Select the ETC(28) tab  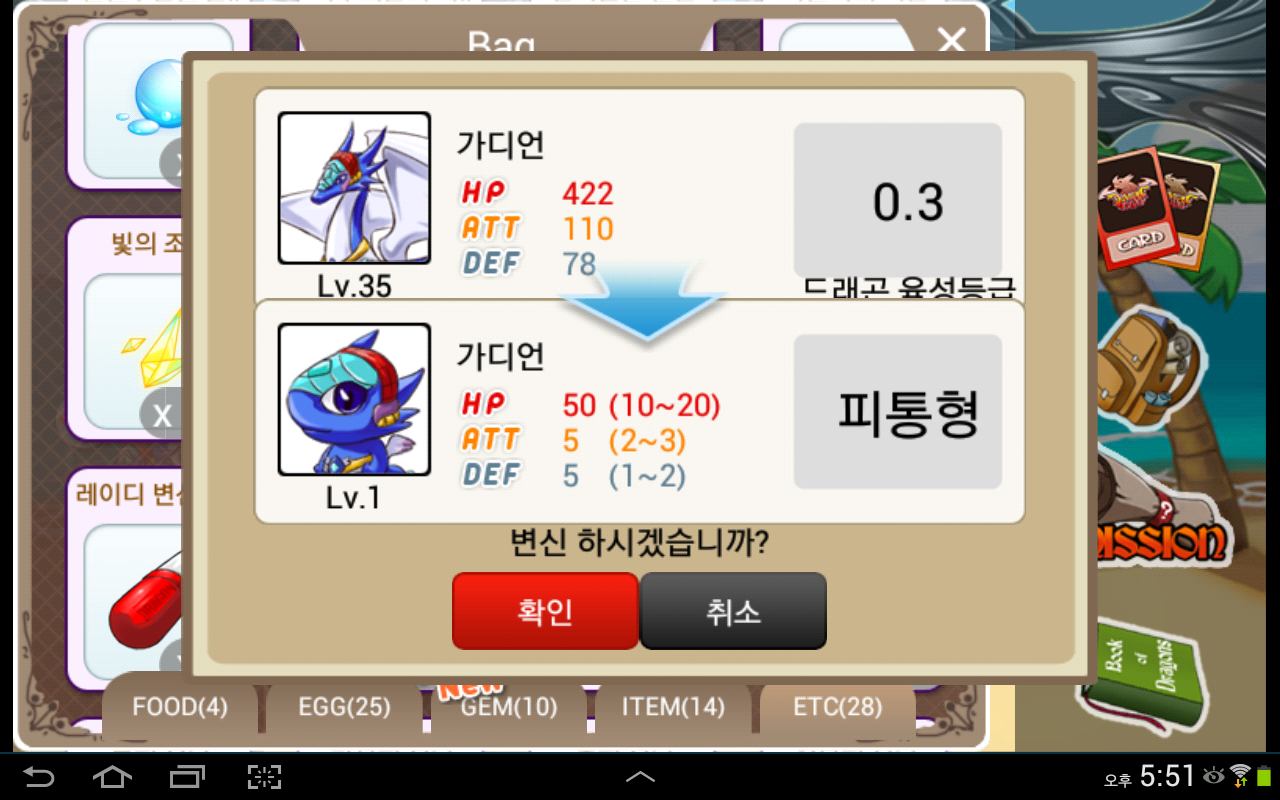click(838, 707)
